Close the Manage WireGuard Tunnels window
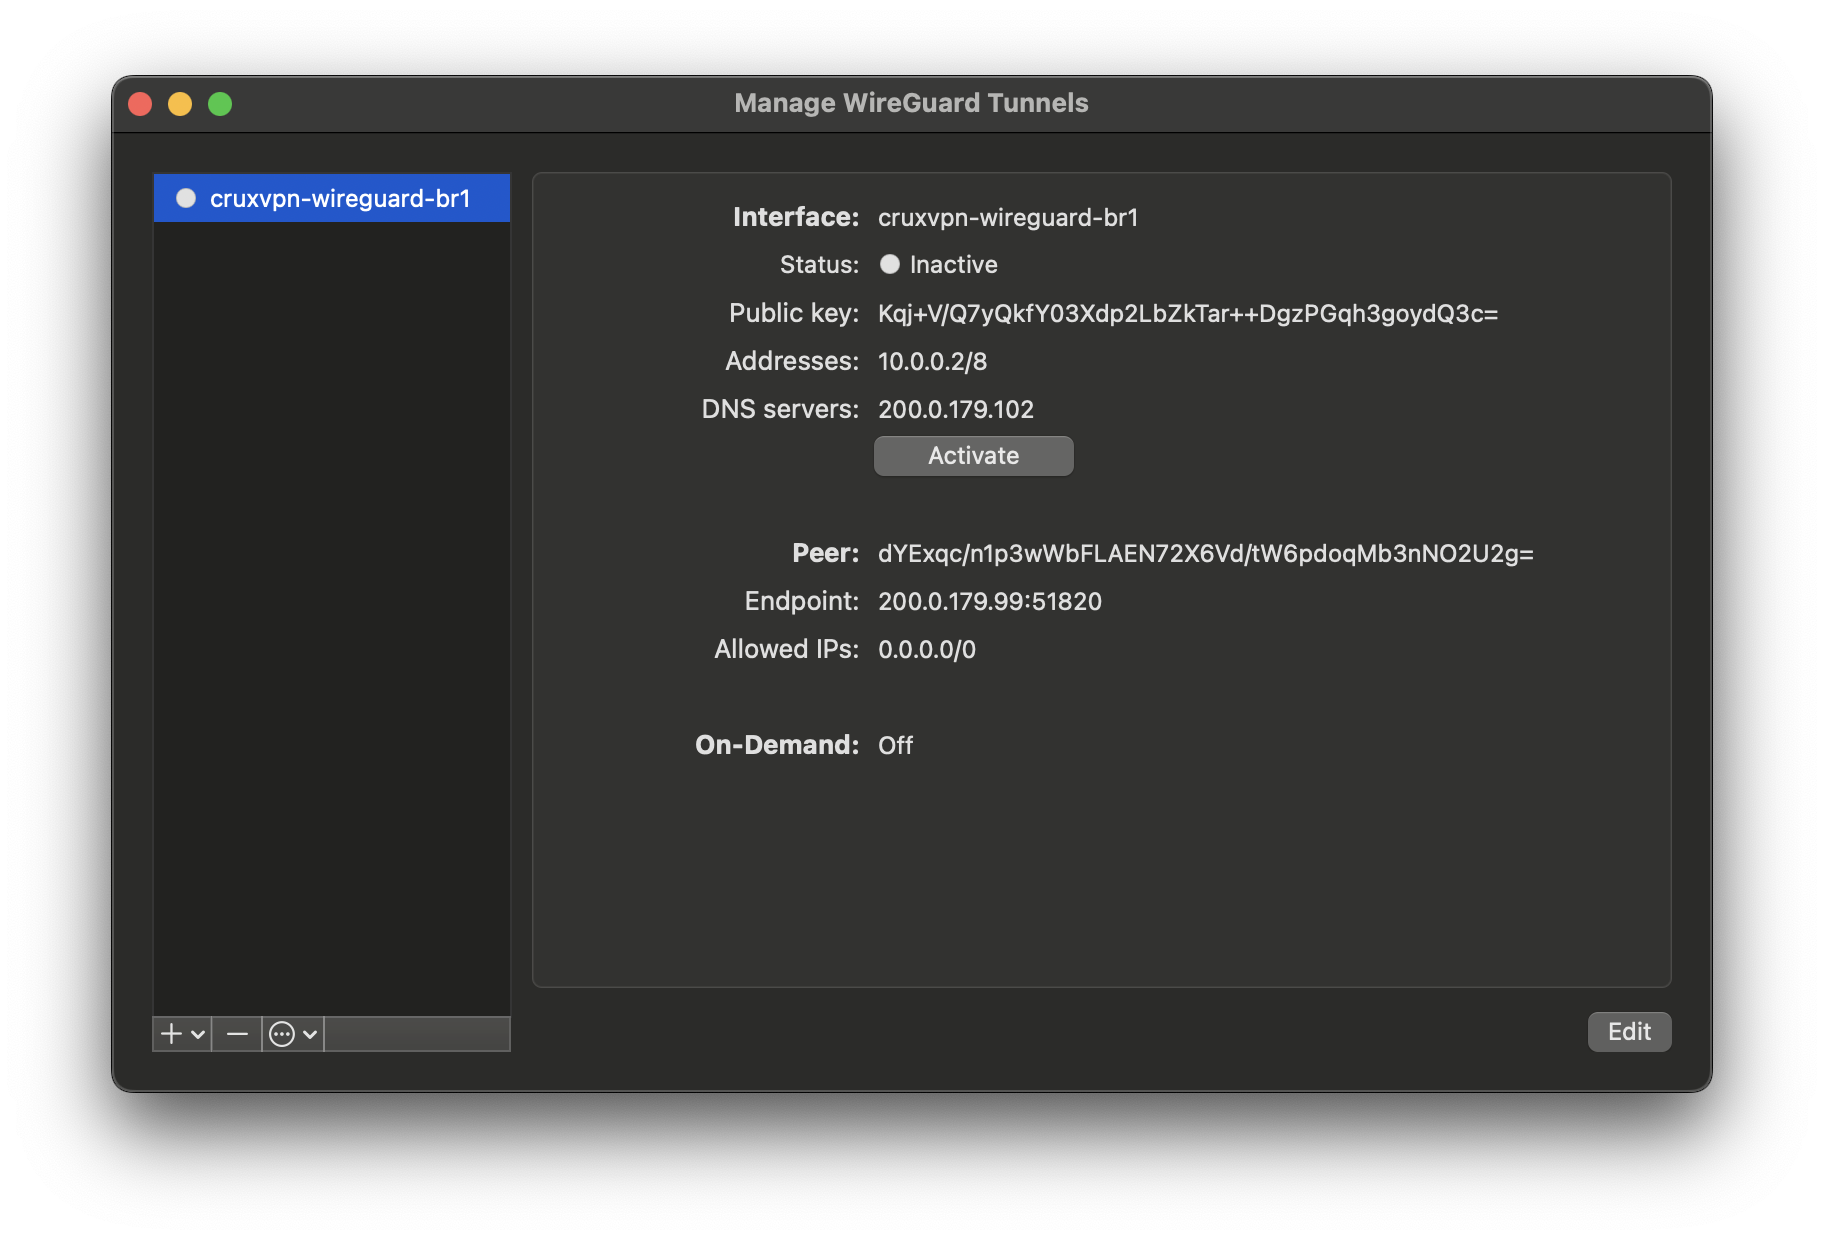 [x=140, y=104]
